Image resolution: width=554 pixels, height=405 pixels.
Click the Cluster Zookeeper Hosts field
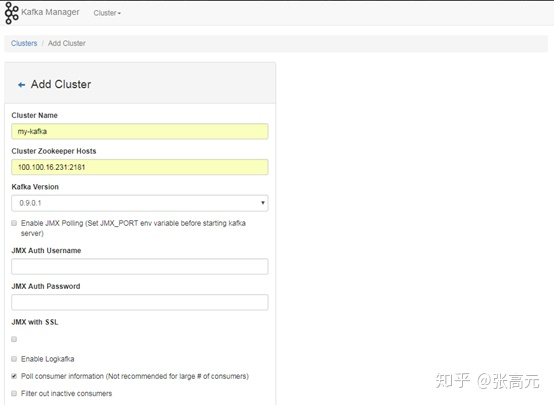(140, 167)
